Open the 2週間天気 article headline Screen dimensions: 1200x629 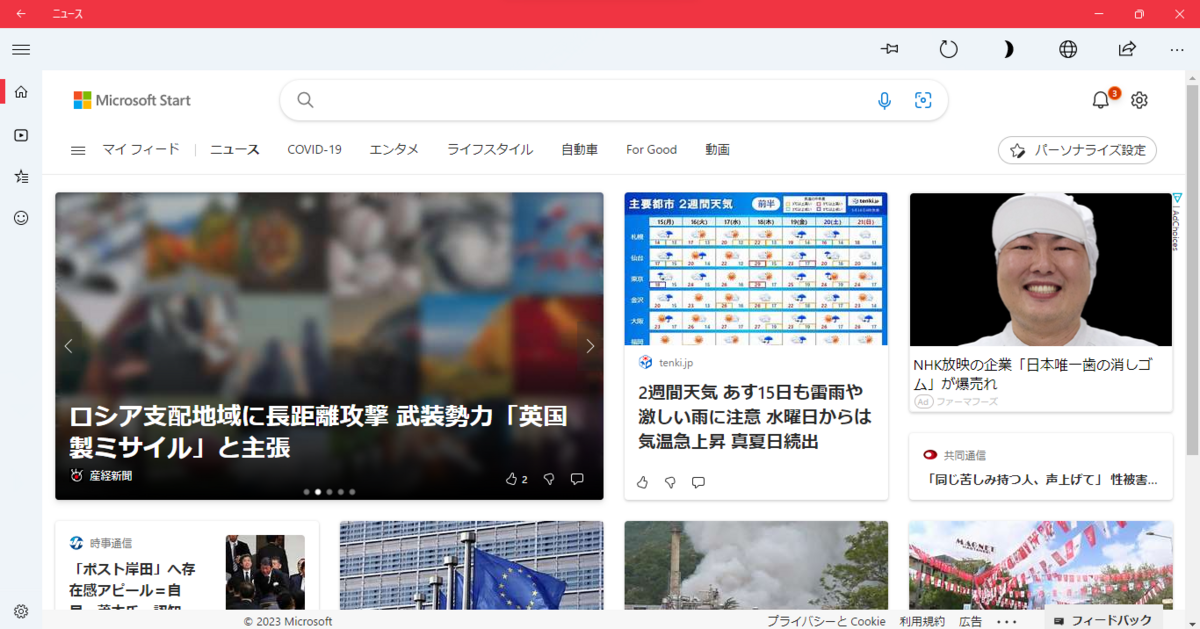pyautogui.click(x=756, y=415)
